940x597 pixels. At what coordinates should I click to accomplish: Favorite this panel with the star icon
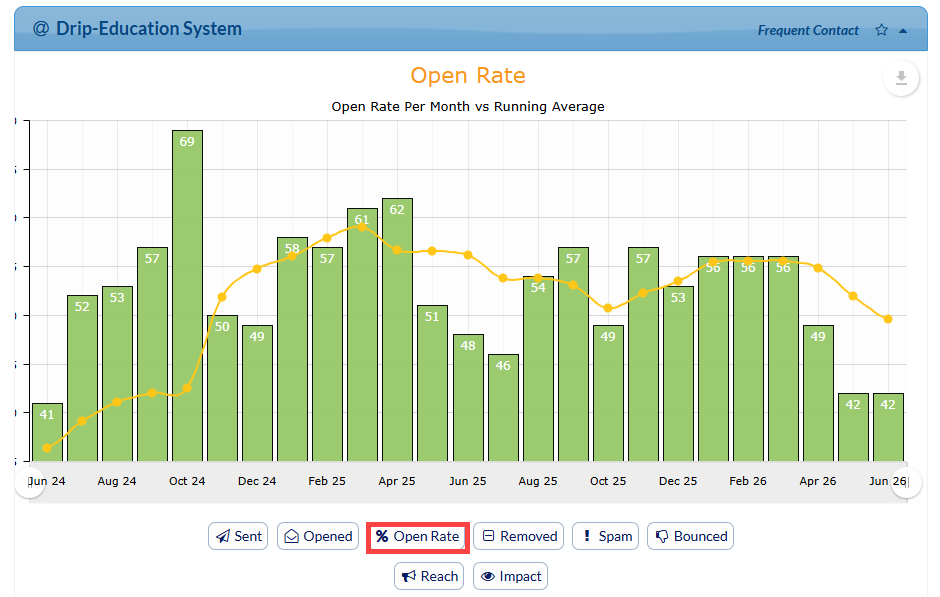pyautogui.click(x=881, y=30)
